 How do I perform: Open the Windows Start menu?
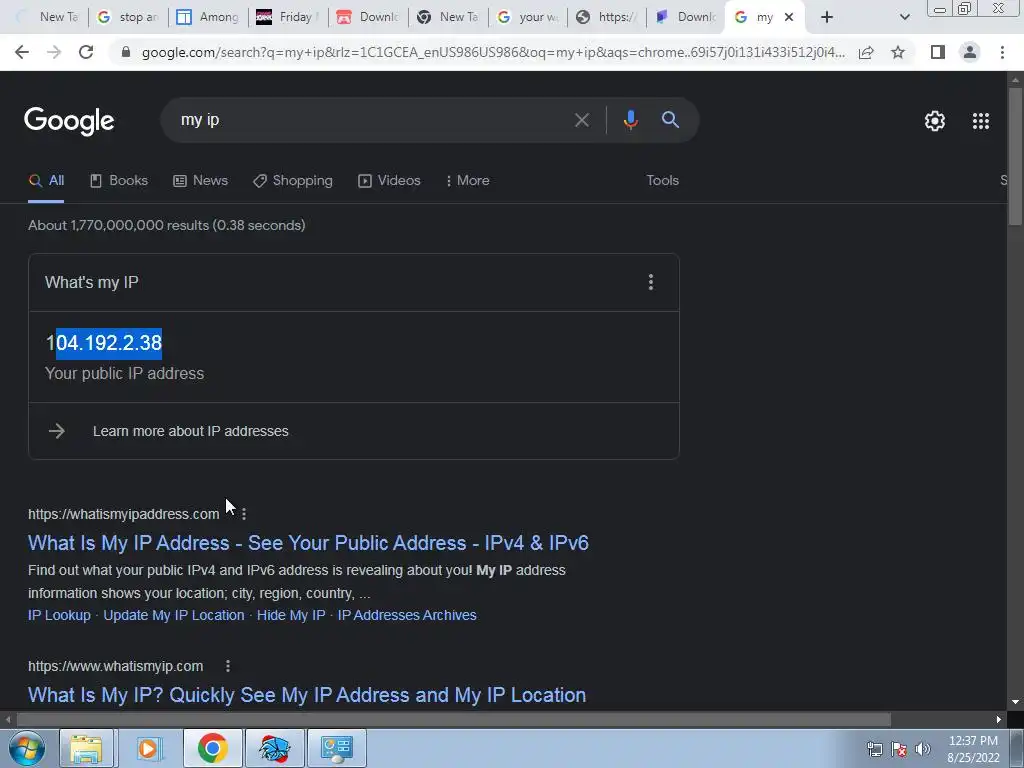pyautogui.click(x=26, y=748)
